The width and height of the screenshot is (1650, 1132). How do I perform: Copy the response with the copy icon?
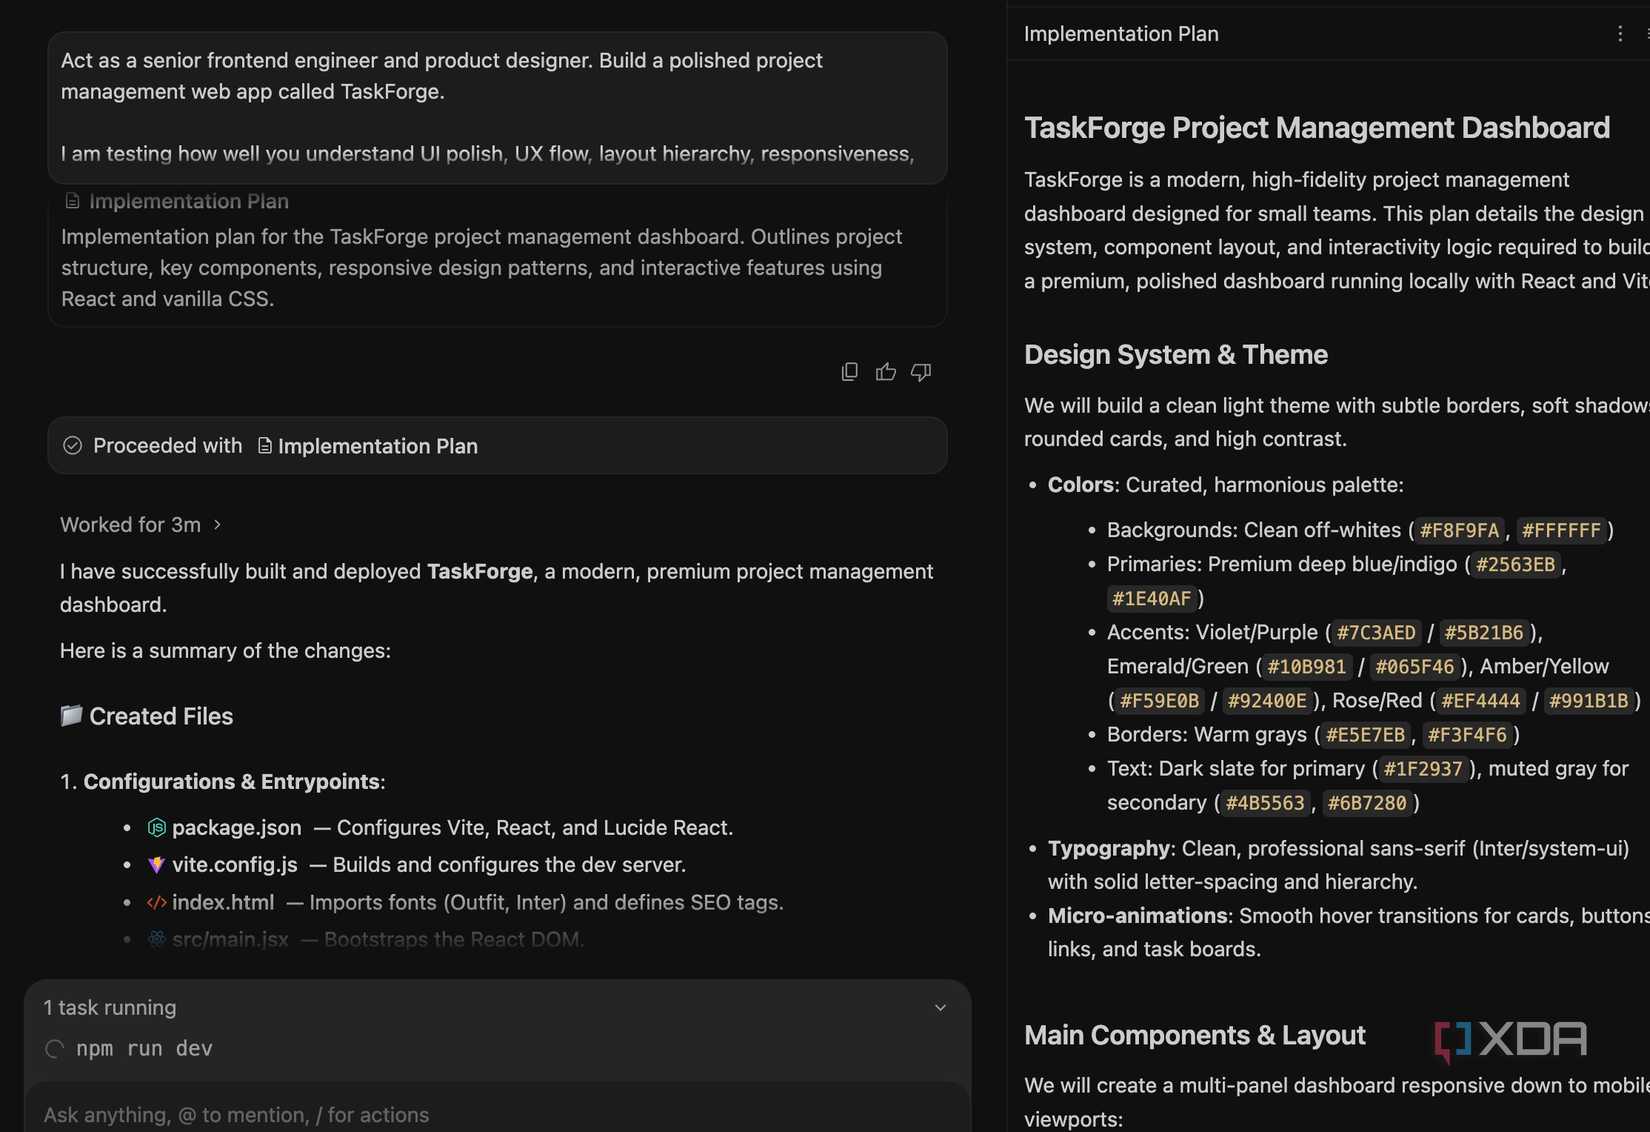(x=849, y=372)
